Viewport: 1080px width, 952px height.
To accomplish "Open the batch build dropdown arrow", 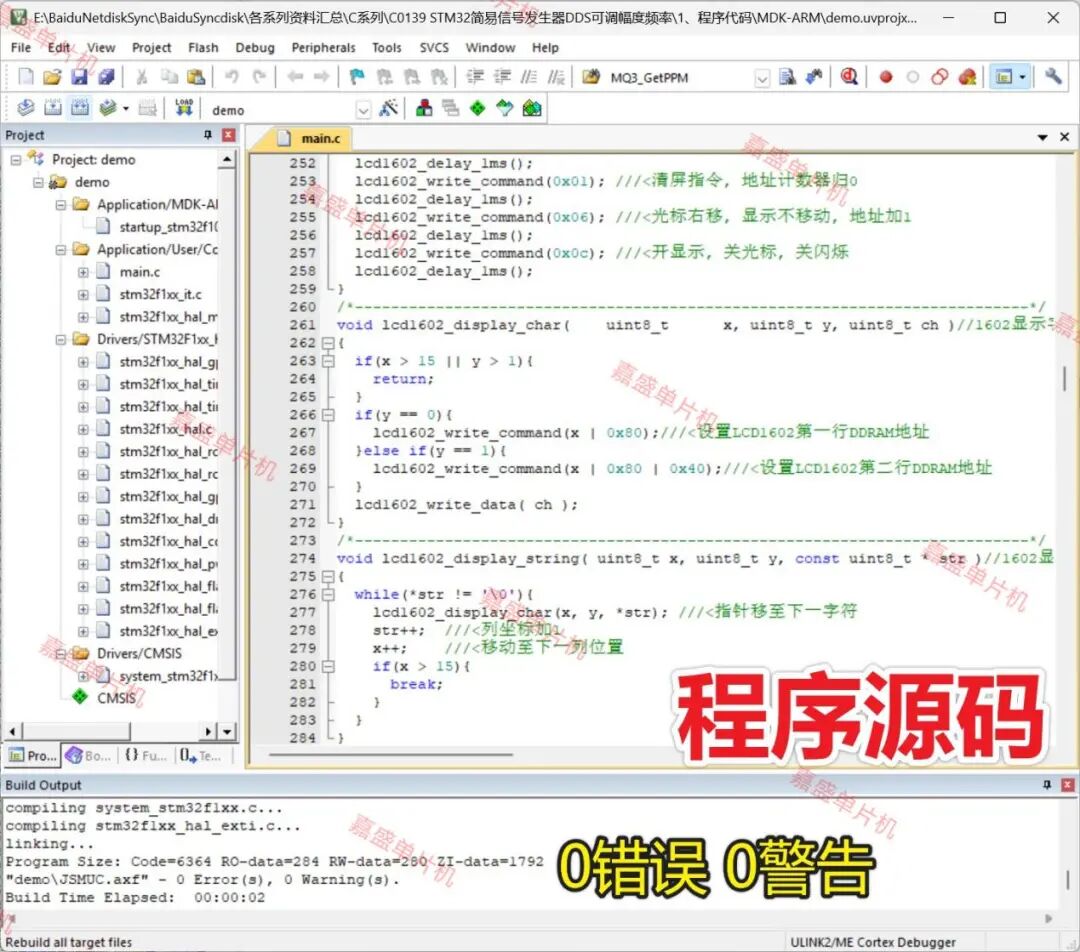I will click(125, 109).
